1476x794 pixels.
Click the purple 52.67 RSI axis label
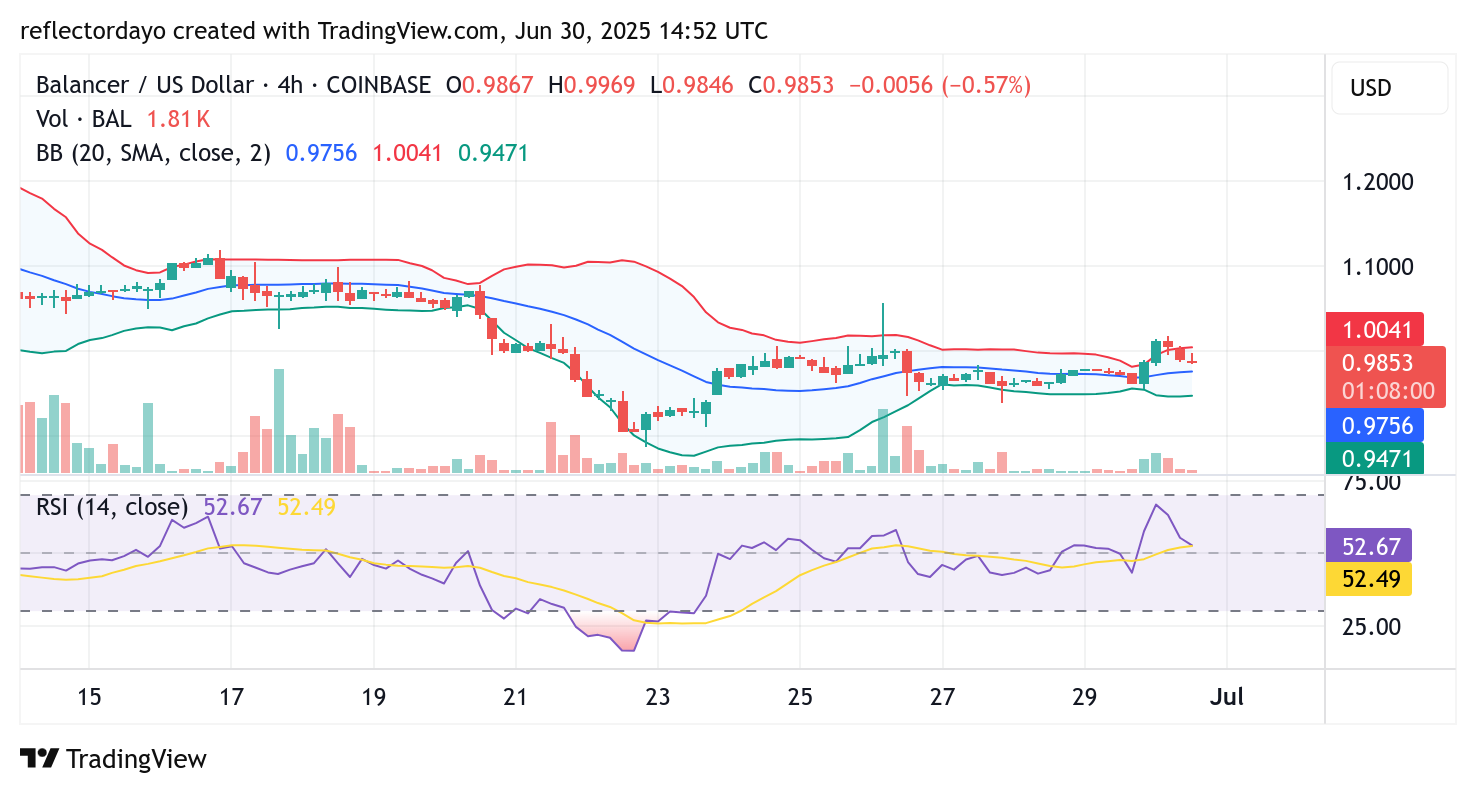click(1368, 546)
